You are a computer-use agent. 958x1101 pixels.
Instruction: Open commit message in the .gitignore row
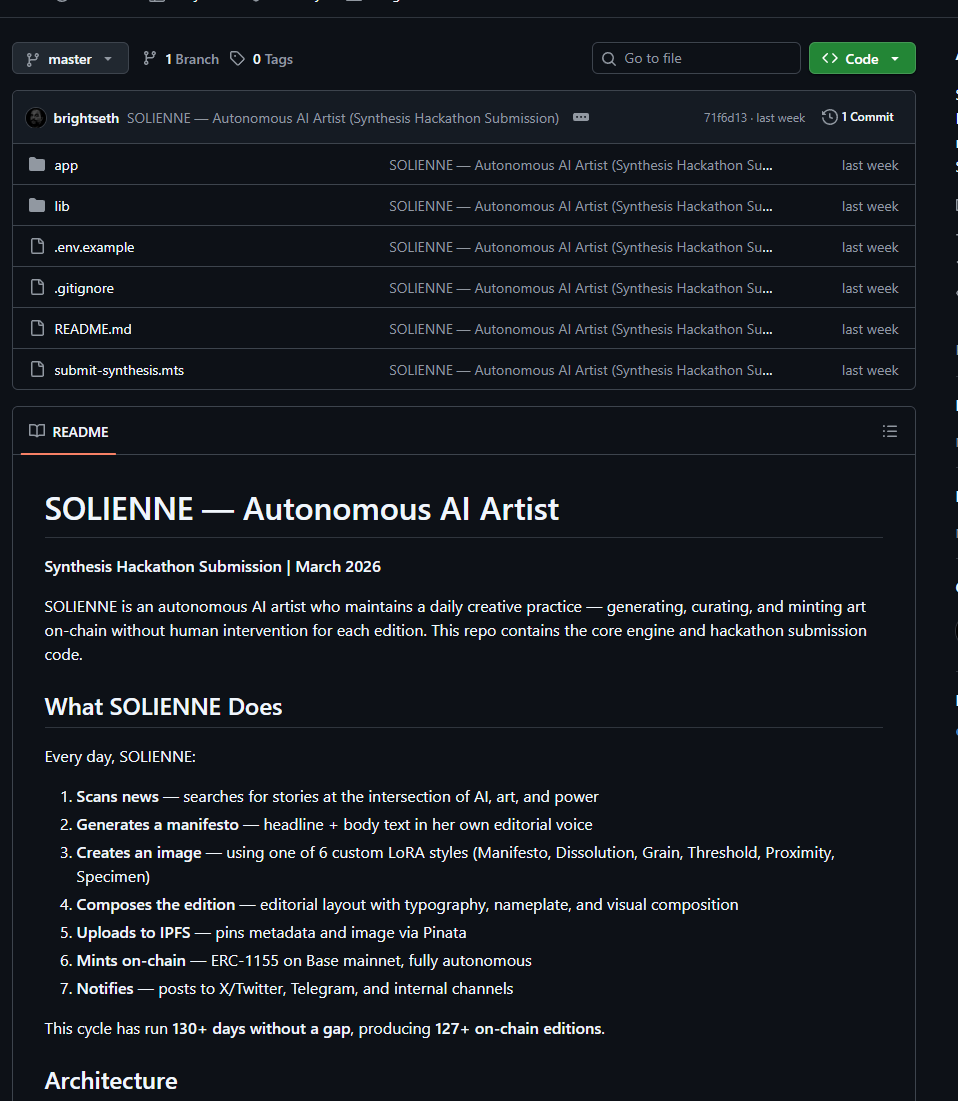(x=581, y=288)
